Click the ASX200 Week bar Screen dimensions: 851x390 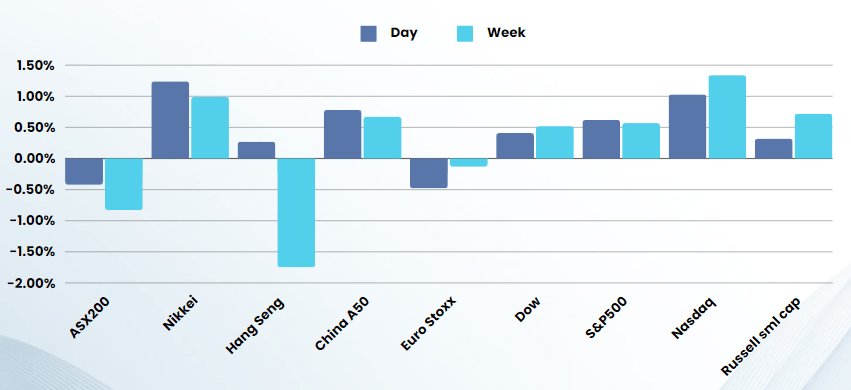pyautogui.click(x=124, y=184)
